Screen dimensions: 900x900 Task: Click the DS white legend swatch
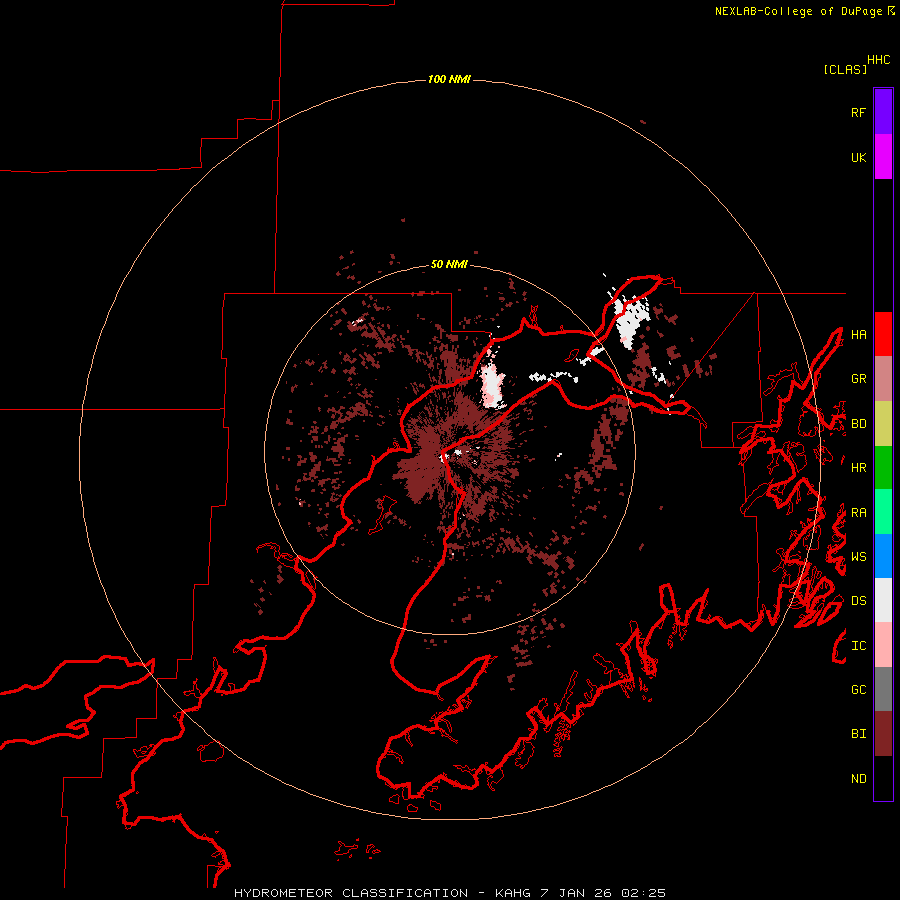click(x=883, y=600)
